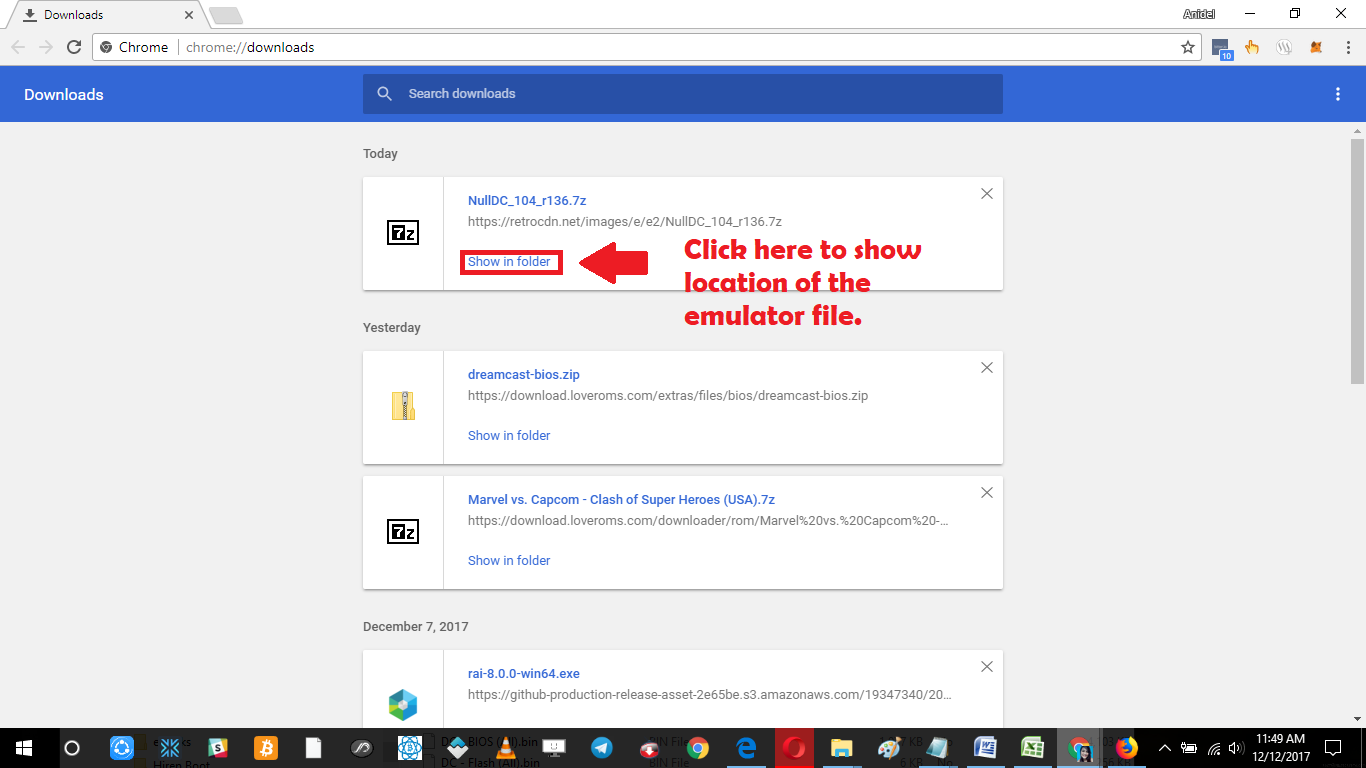1366x768 pixels.
Task: Open Paint from the taskbar
Action: click(x=889, y=748)
